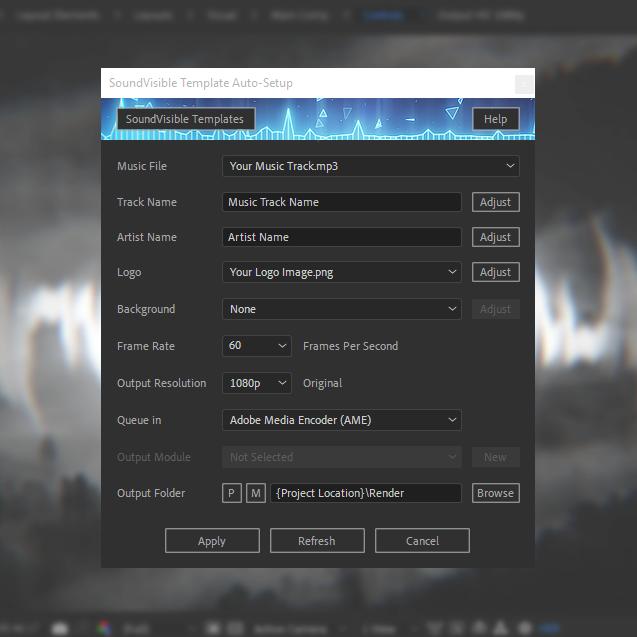Click the Artist Name input field
Screen dimensions: 637x637
point(342,237)
